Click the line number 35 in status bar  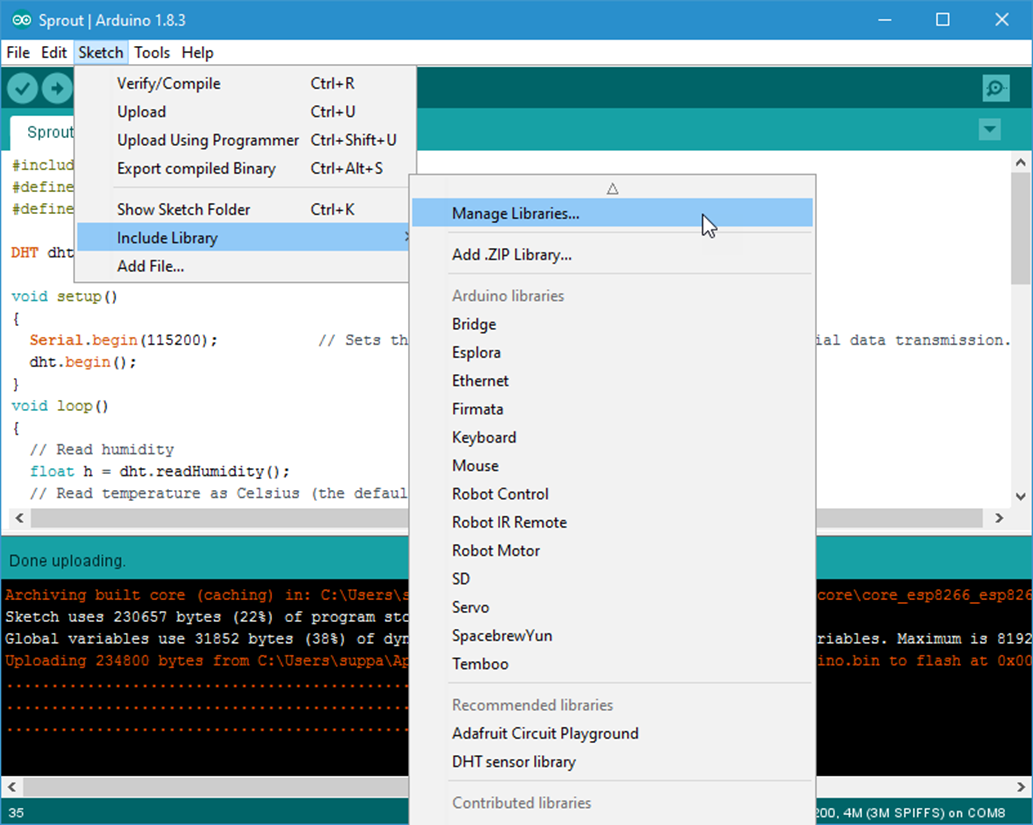pos(16,812)
